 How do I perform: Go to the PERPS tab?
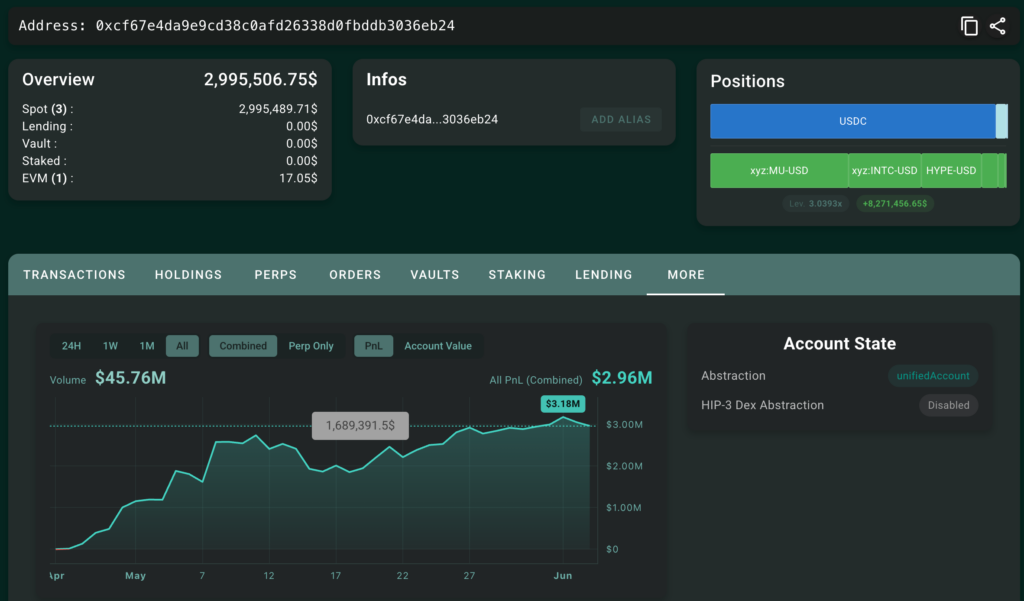(x=276, y=275)
